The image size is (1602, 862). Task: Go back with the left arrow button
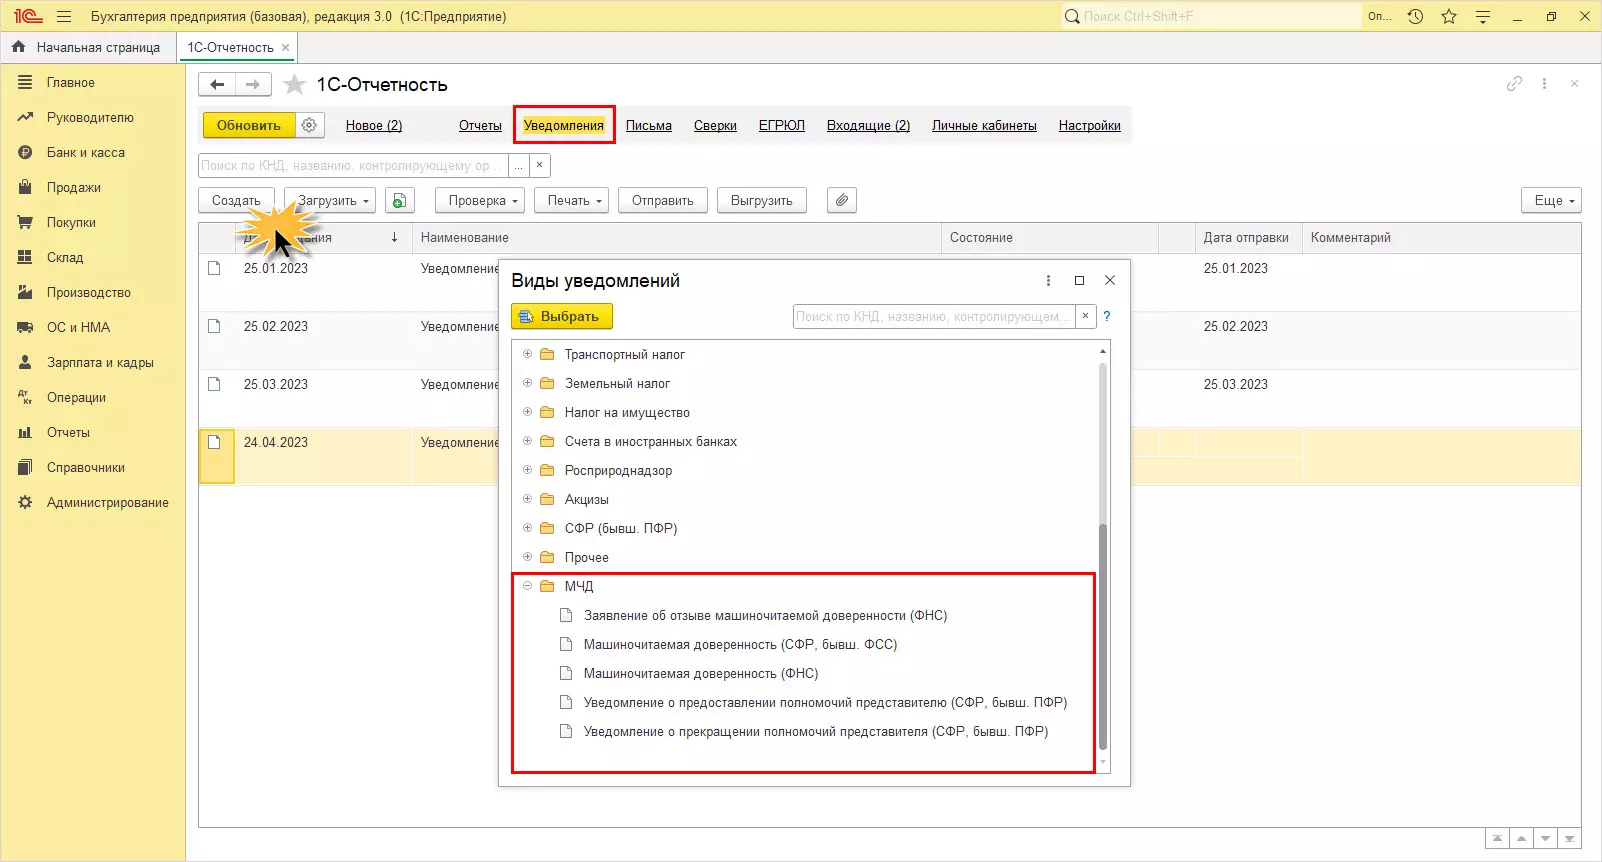pyautogui.click(x=217, y=85)
